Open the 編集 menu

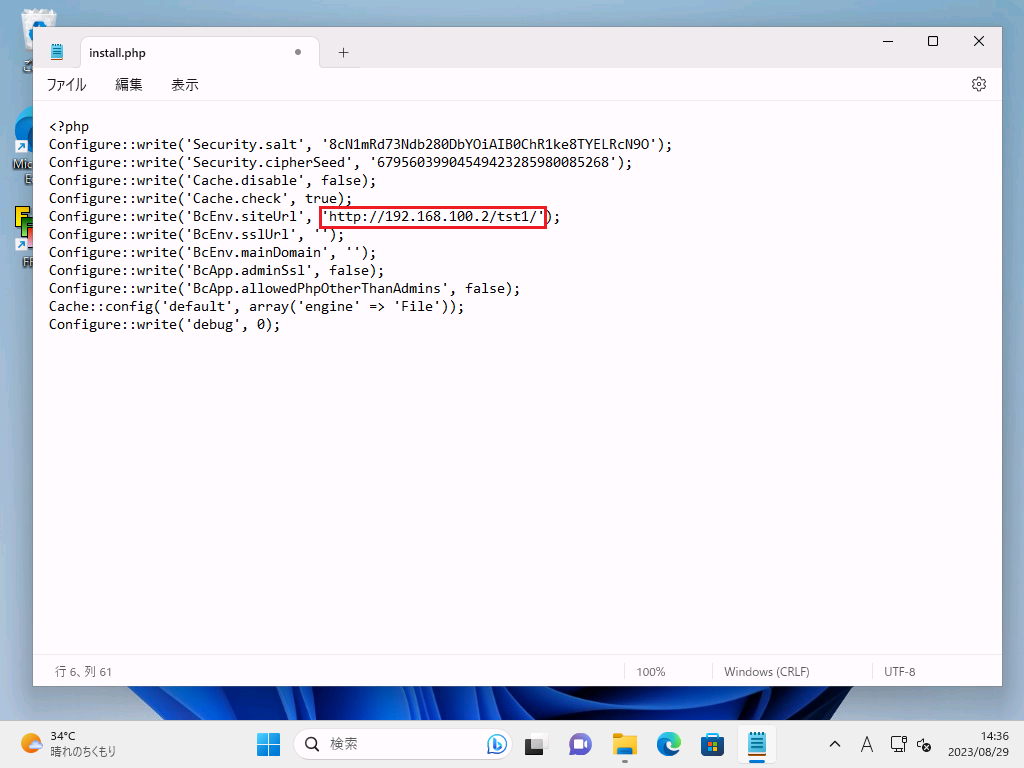point(129,85)
